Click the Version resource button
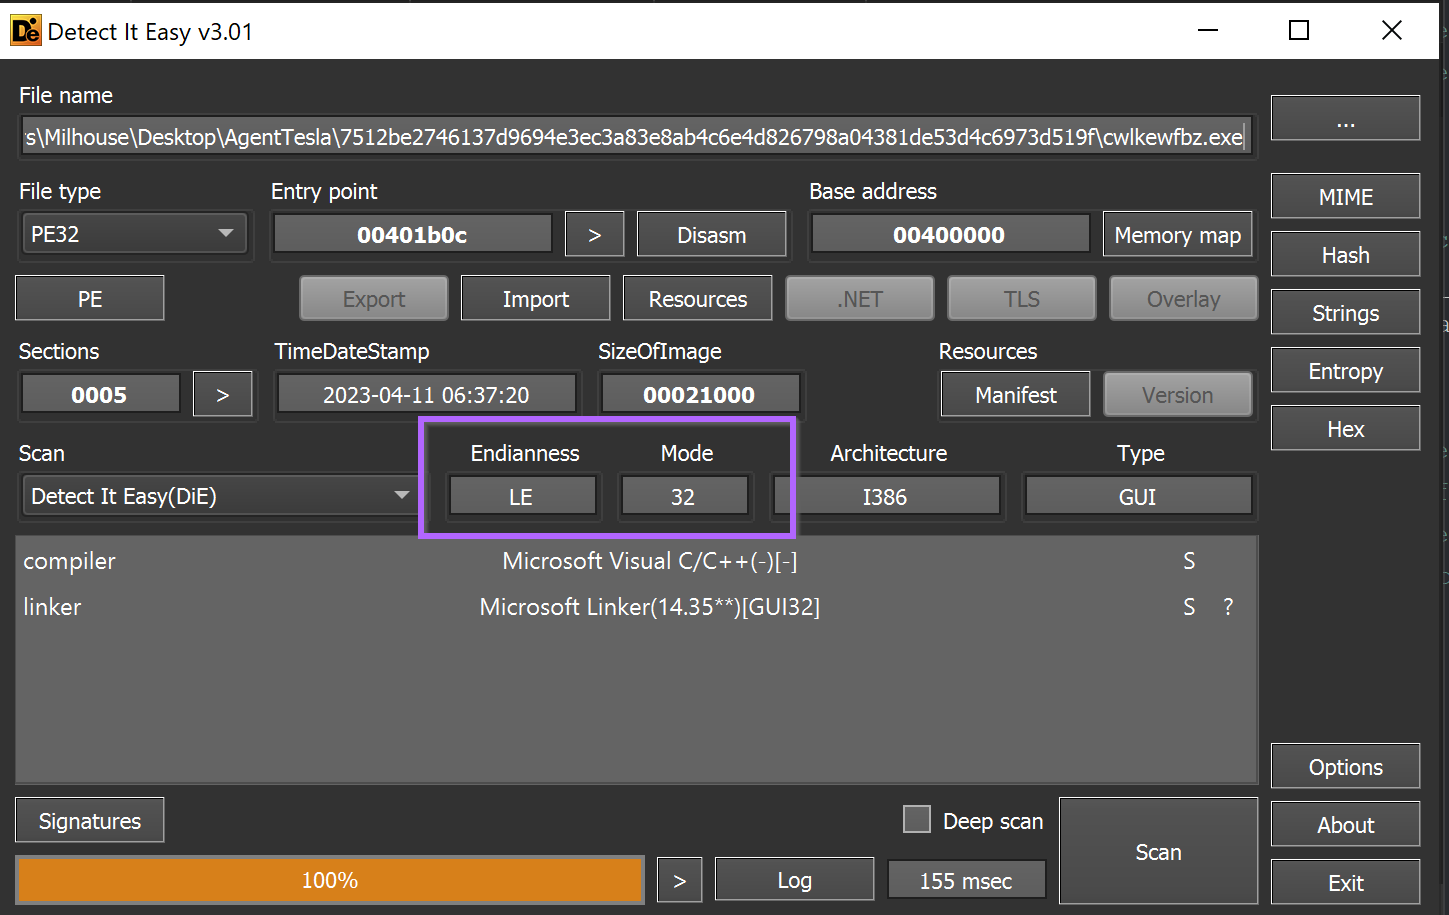Screen dimensions: 1449x915 point(1177,394)
